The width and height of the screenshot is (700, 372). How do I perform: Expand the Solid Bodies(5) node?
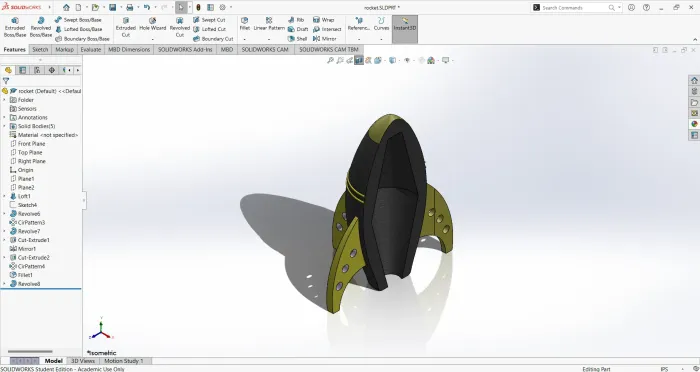point(4,126)
